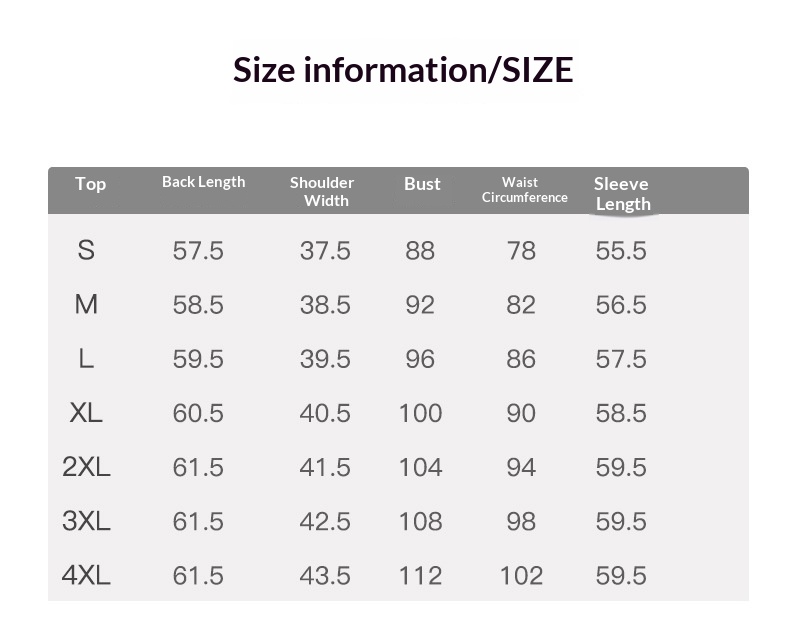Click the Sleeve Length column header

[622, 194]
